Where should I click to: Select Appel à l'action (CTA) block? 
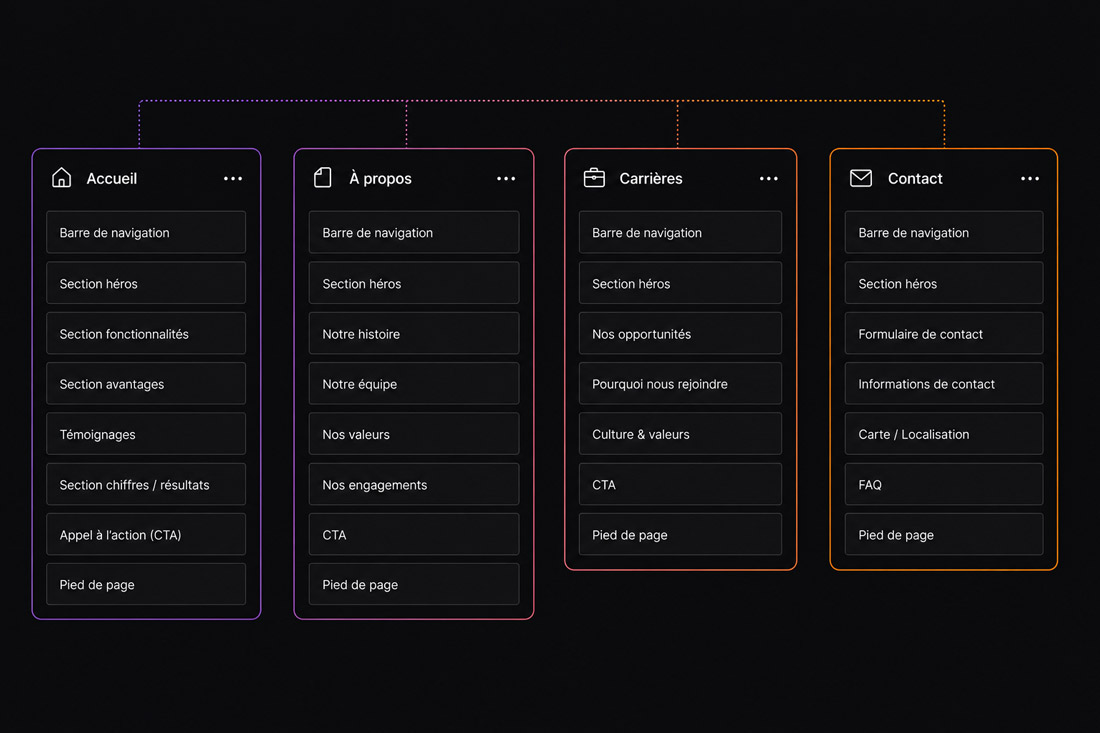[x=146, y=534]
